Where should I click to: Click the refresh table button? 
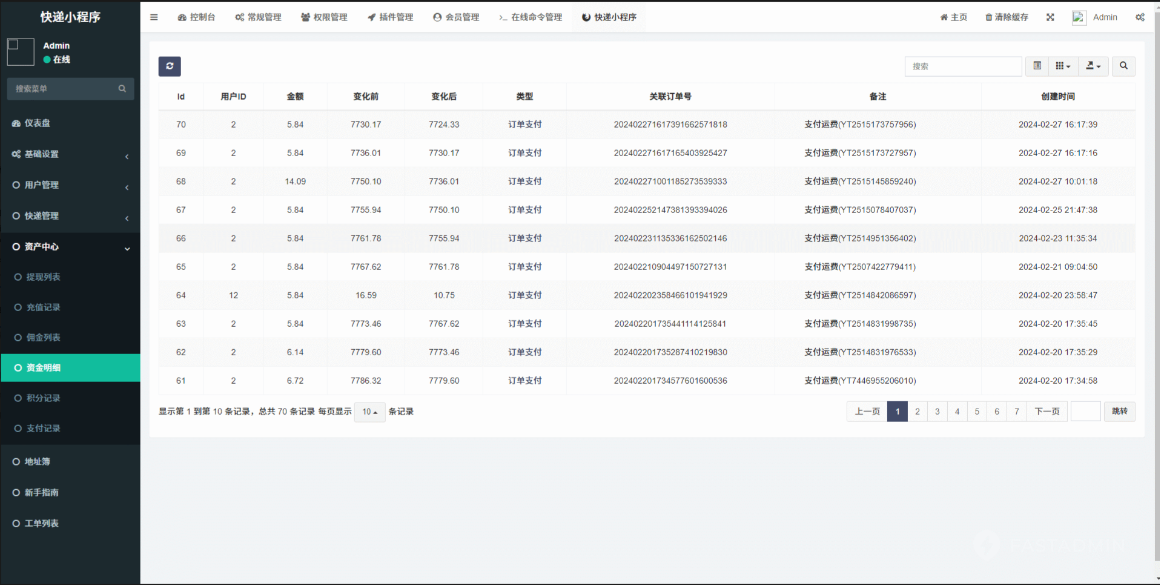[169, 66]
